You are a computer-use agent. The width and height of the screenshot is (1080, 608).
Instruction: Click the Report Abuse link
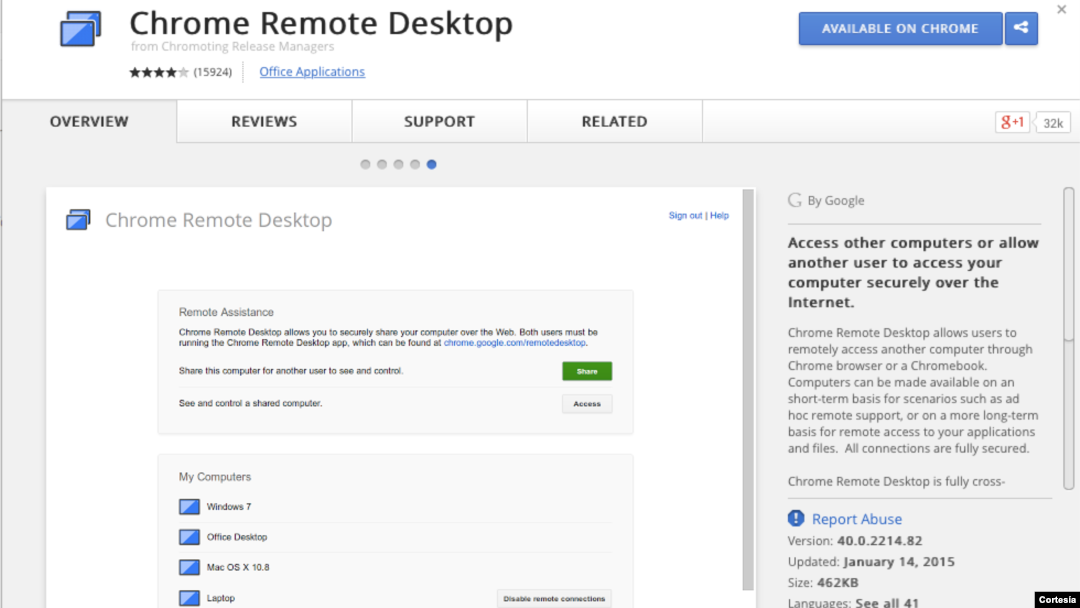(x=856, y=518)
